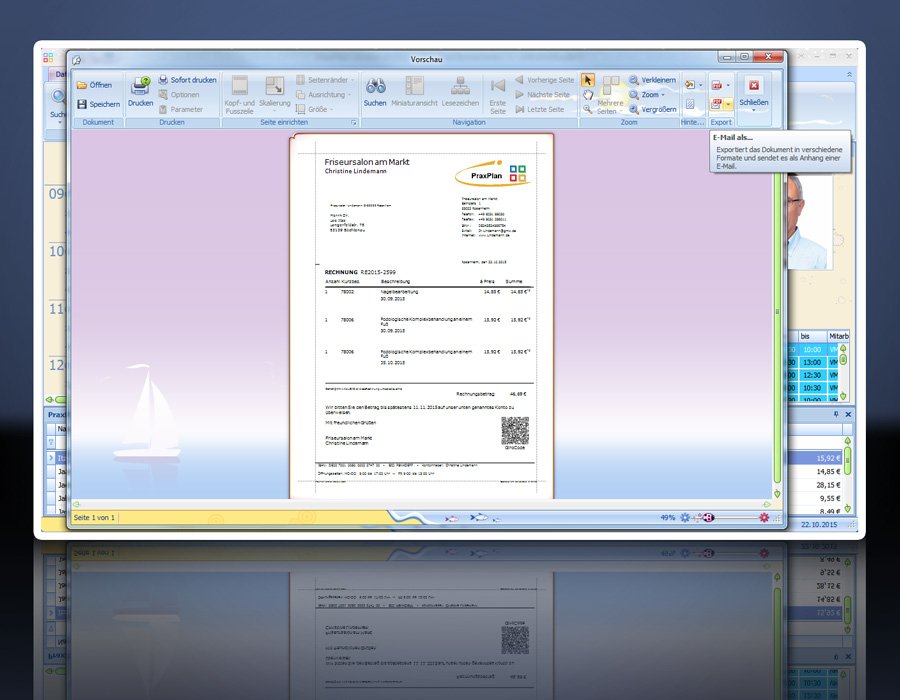
Task: Click the invoice page preview
Action: pyautogui.click(x=421, y=316)
